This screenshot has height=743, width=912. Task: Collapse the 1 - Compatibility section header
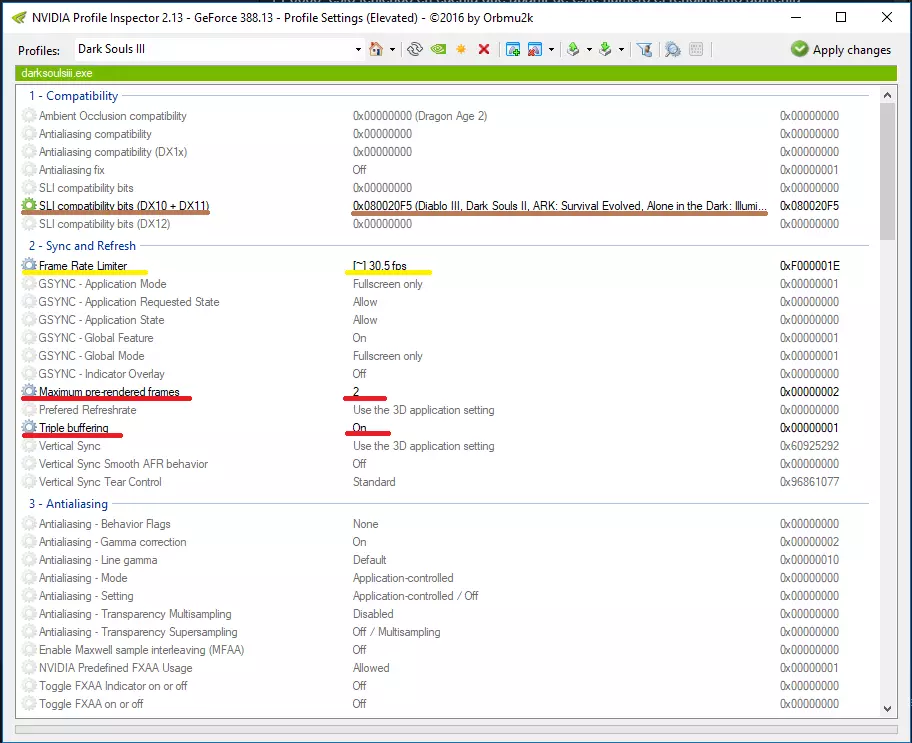tap(74, 96)
